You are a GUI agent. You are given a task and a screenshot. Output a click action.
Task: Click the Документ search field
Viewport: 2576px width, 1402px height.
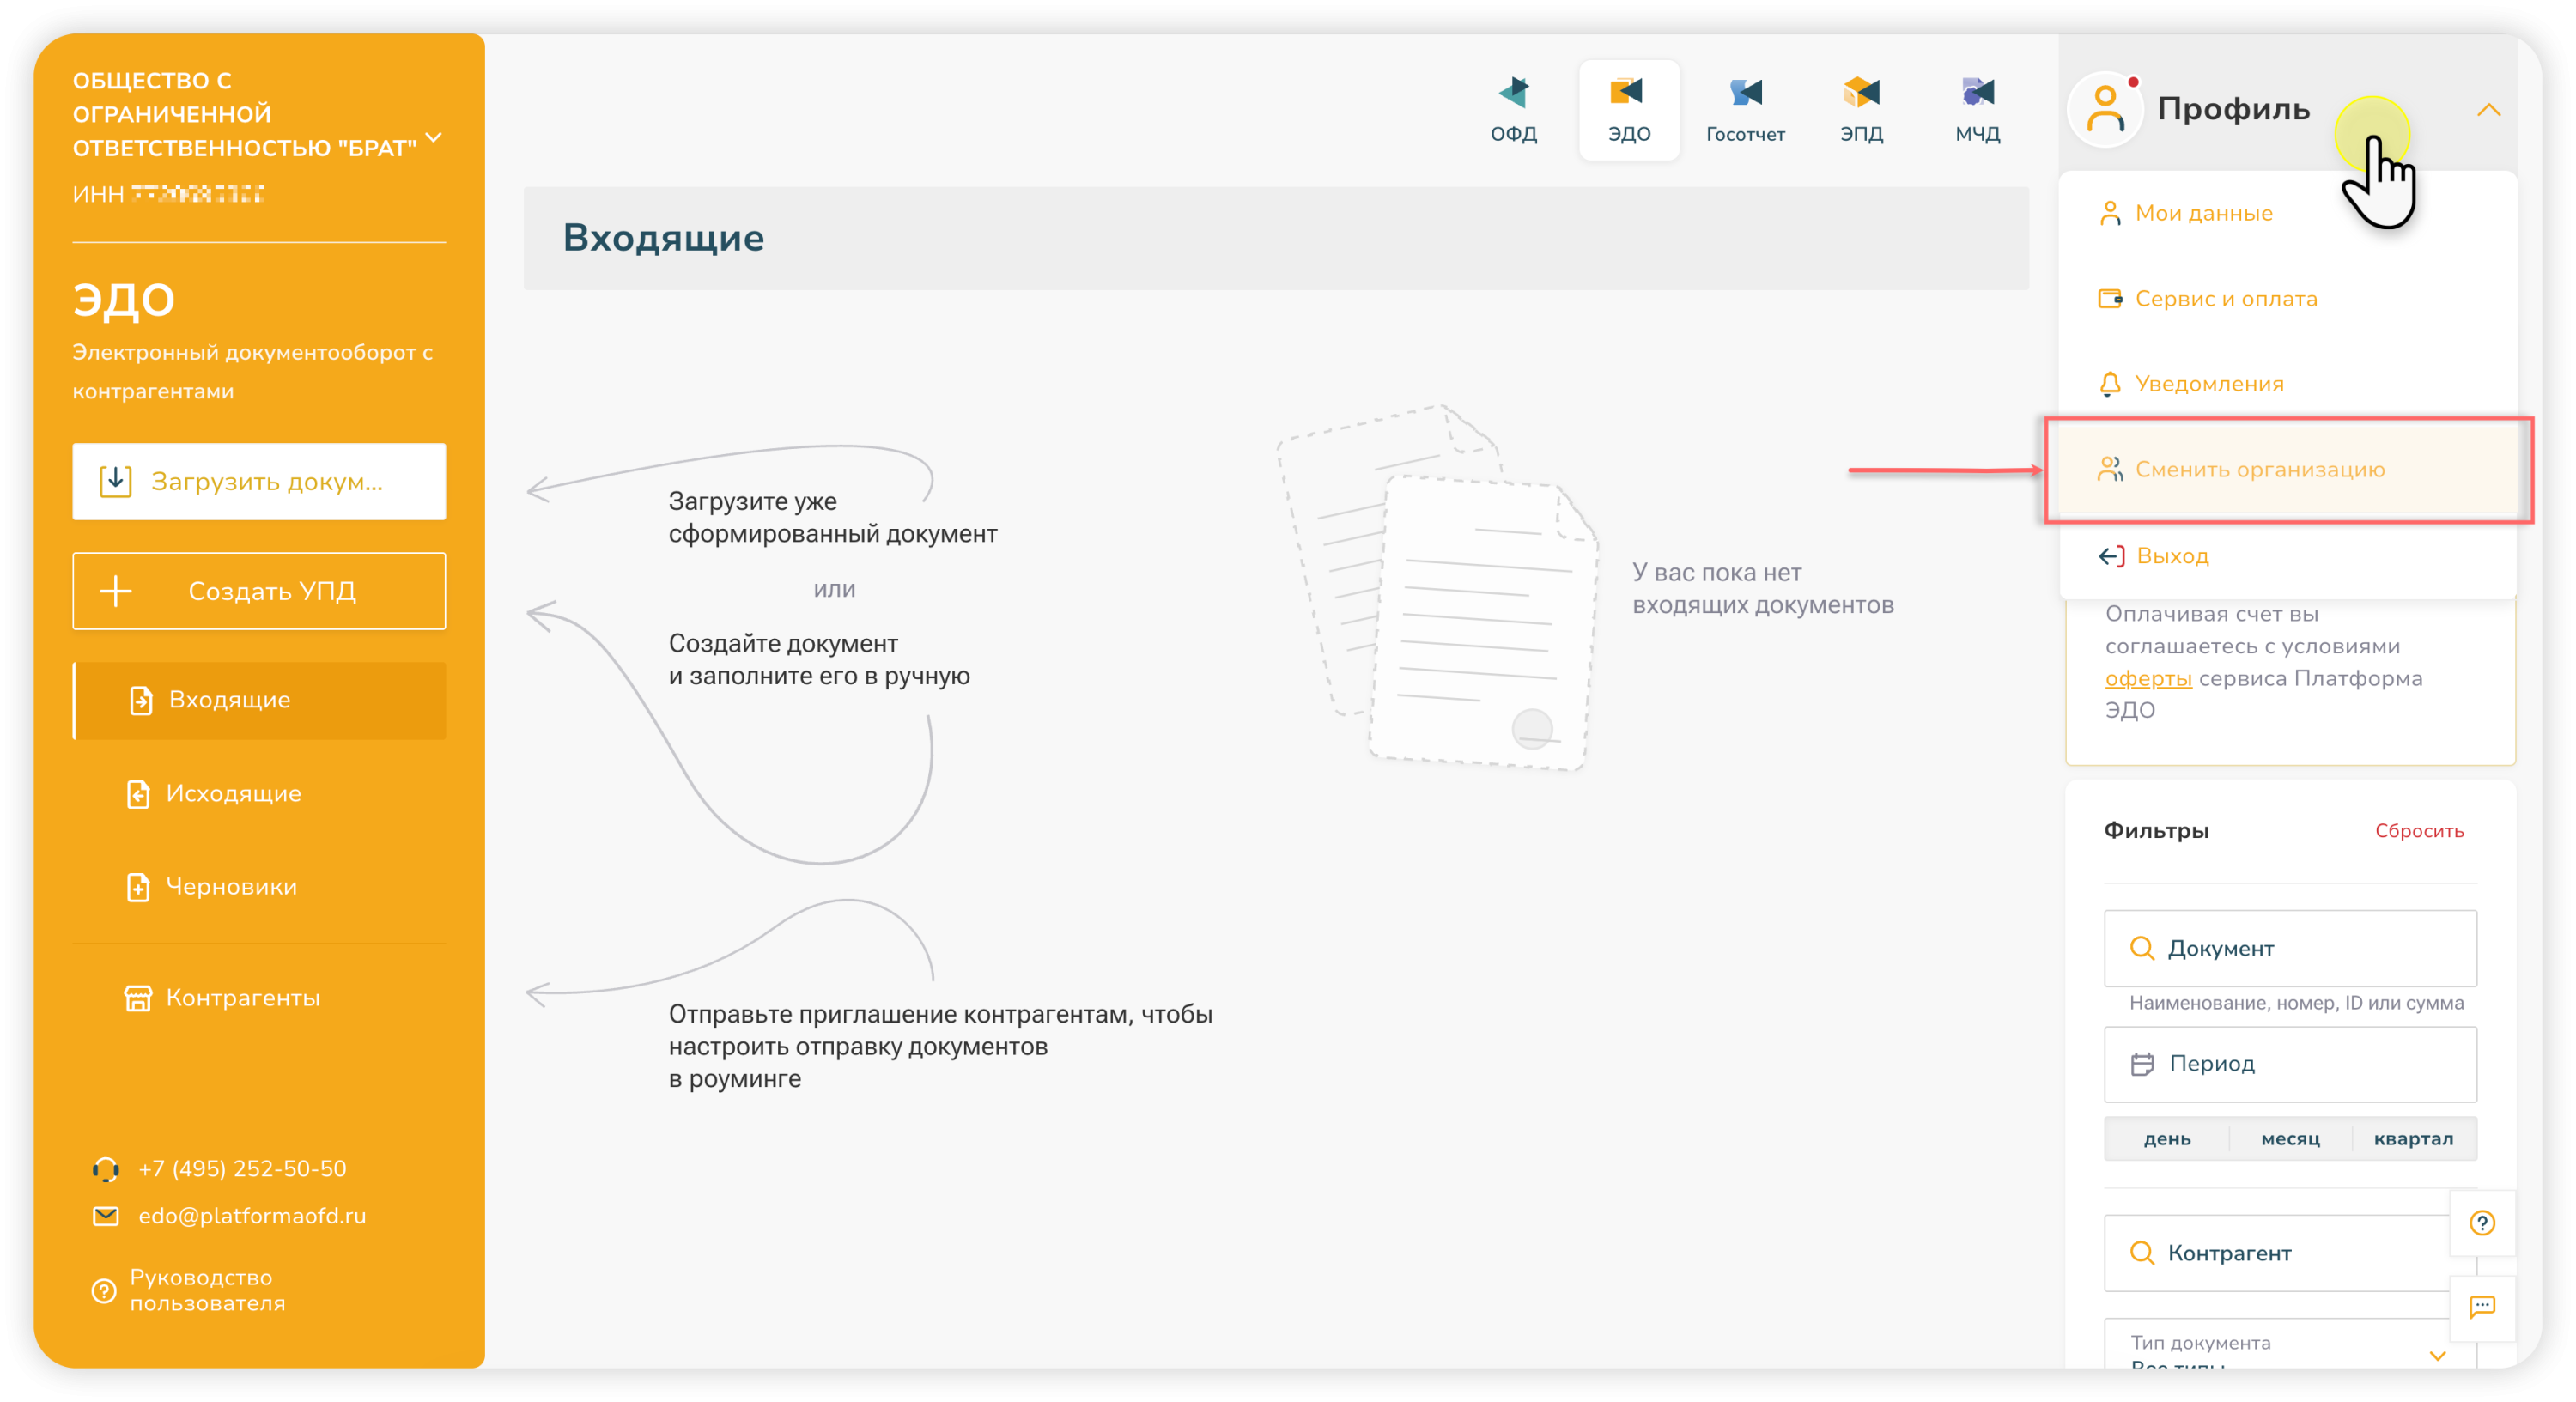pyautogui.click(x=2290, y=948)
